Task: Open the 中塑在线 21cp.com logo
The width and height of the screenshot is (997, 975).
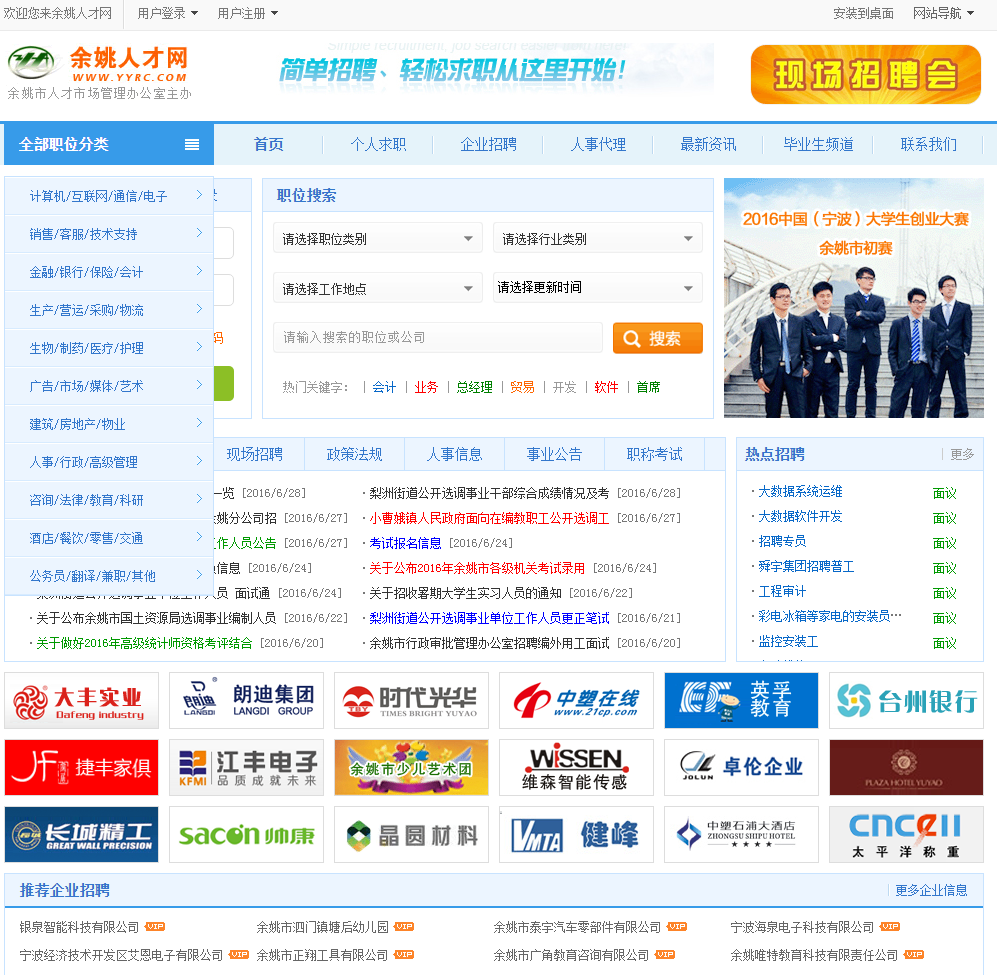Action: (576, 700)
